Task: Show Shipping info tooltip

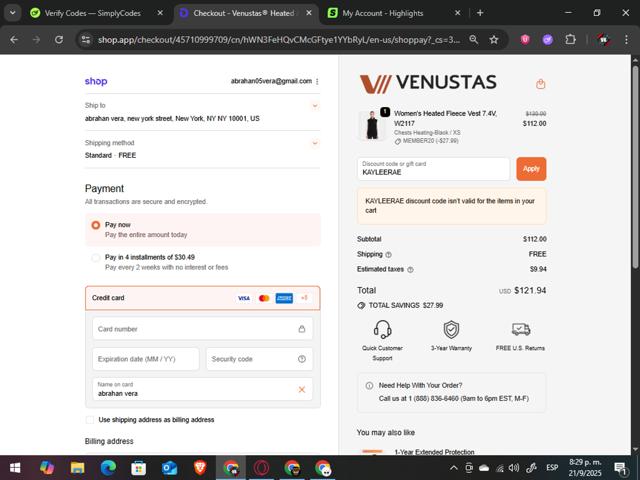Action: pos(389,255)
